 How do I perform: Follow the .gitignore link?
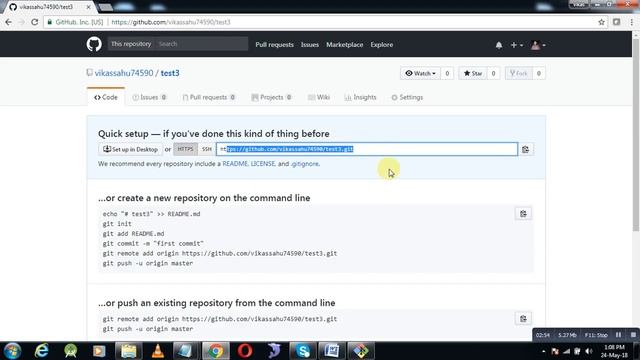point(304,164)
